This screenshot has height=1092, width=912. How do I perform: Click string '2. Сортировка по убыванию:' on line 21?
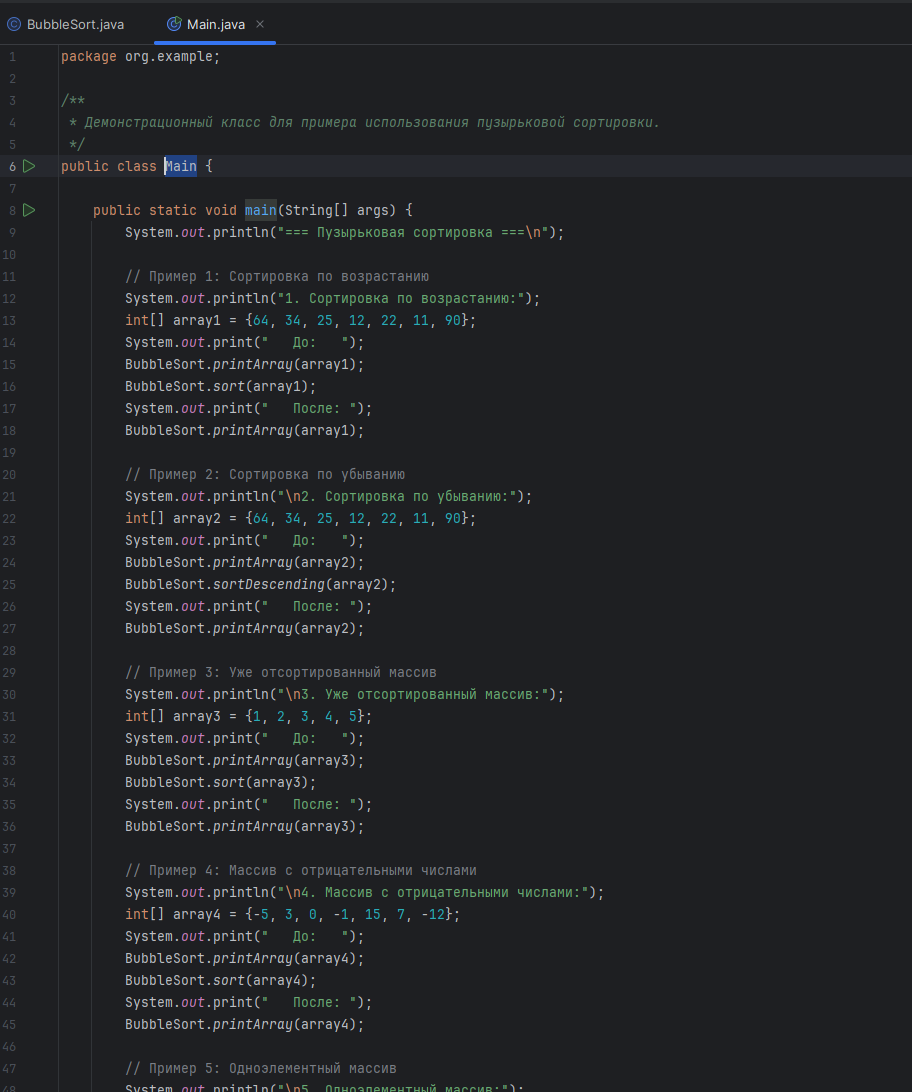tap(397, 497)
